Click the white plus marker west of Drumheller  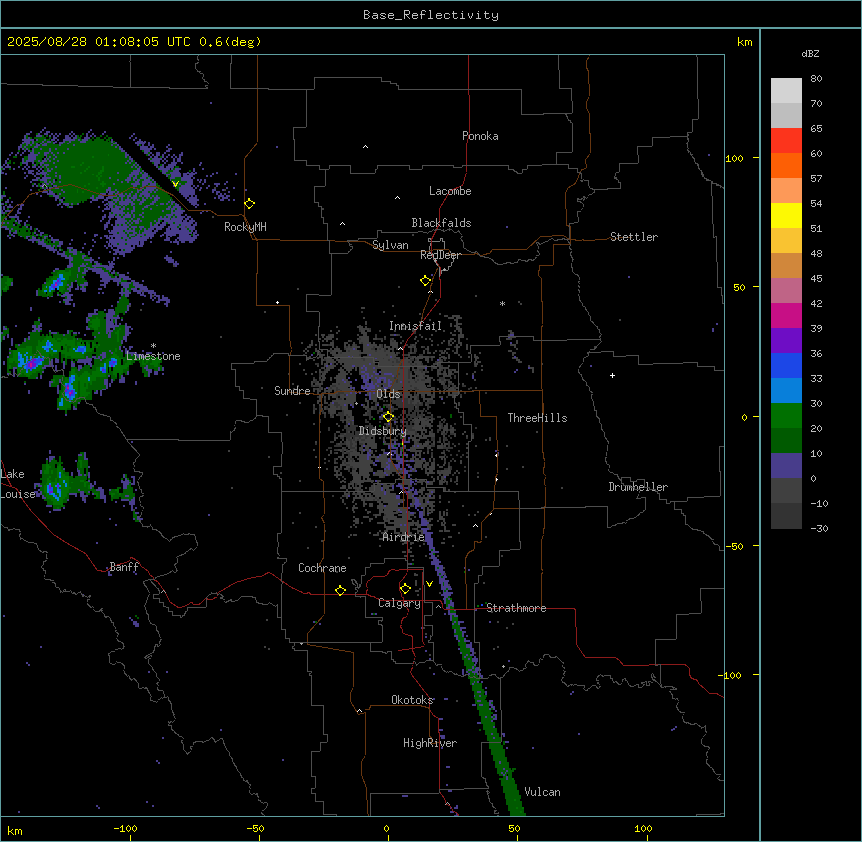[612, 375]
